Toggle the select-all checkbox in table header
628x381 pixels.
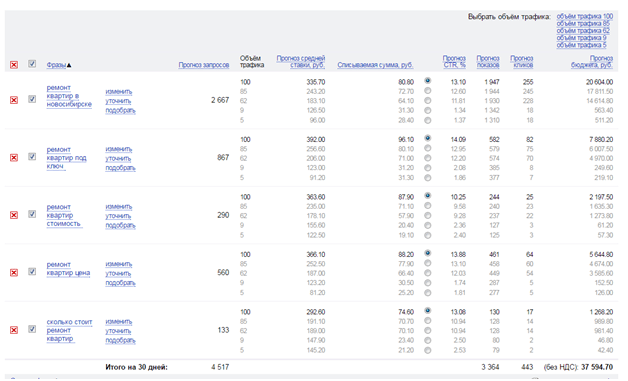click(x=32, y=64)
